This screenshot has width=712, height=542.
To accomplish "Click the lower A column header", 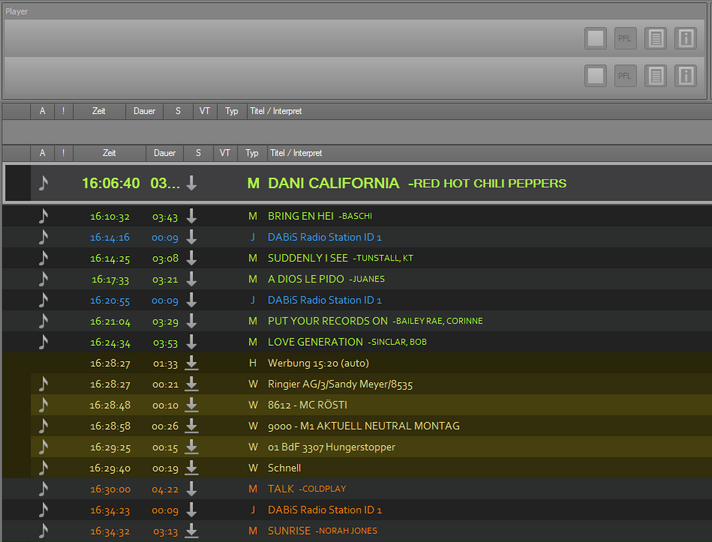I will pos(42,153).
